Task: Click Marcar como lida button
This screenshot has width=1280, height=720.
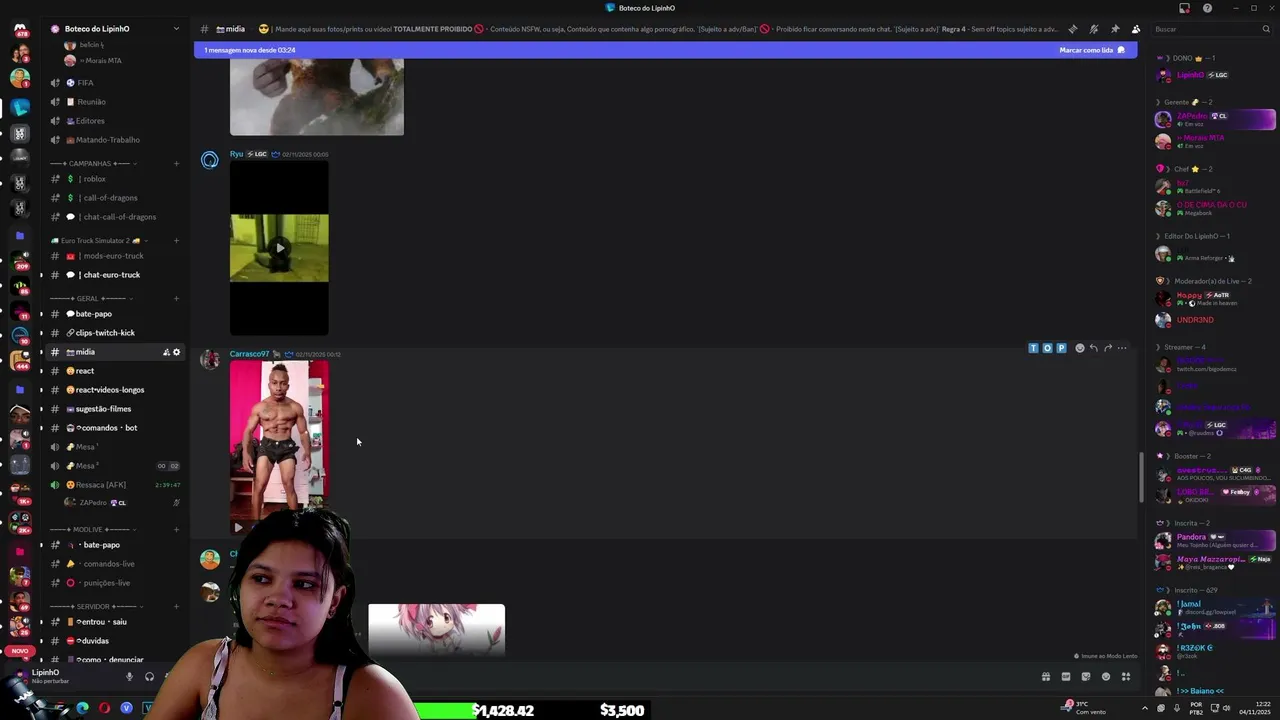Action: pos(1092,50)
